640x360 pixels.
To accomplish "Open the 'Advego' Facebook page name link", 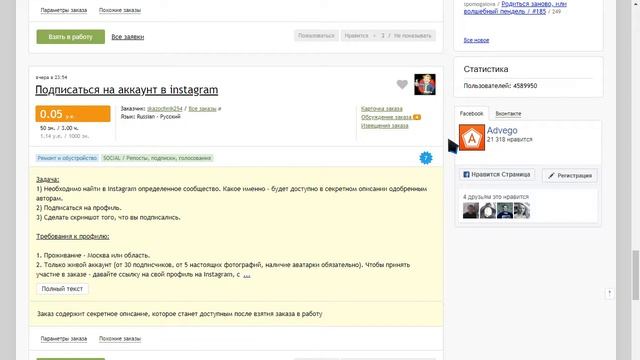I will point(502,130).
